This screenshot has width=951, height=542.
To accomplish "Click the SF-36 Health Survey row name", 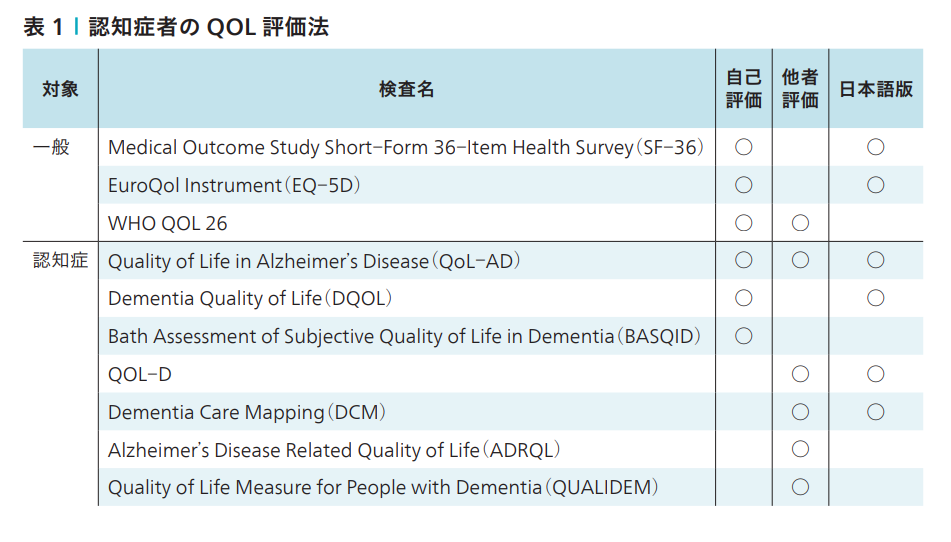I will 405,148.
